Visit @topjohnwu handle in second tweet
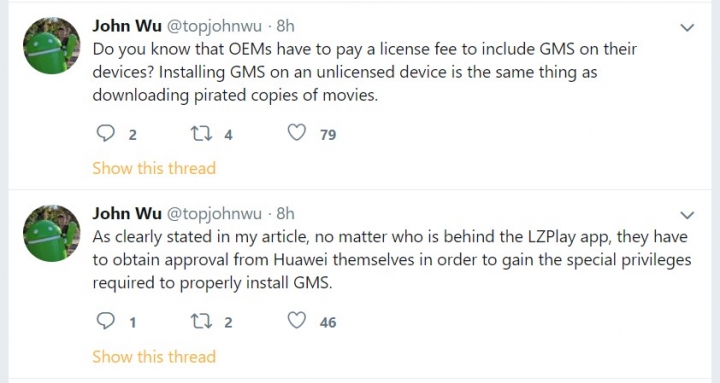The height and width of the screenshot is (383, 720). coord(214,214)
